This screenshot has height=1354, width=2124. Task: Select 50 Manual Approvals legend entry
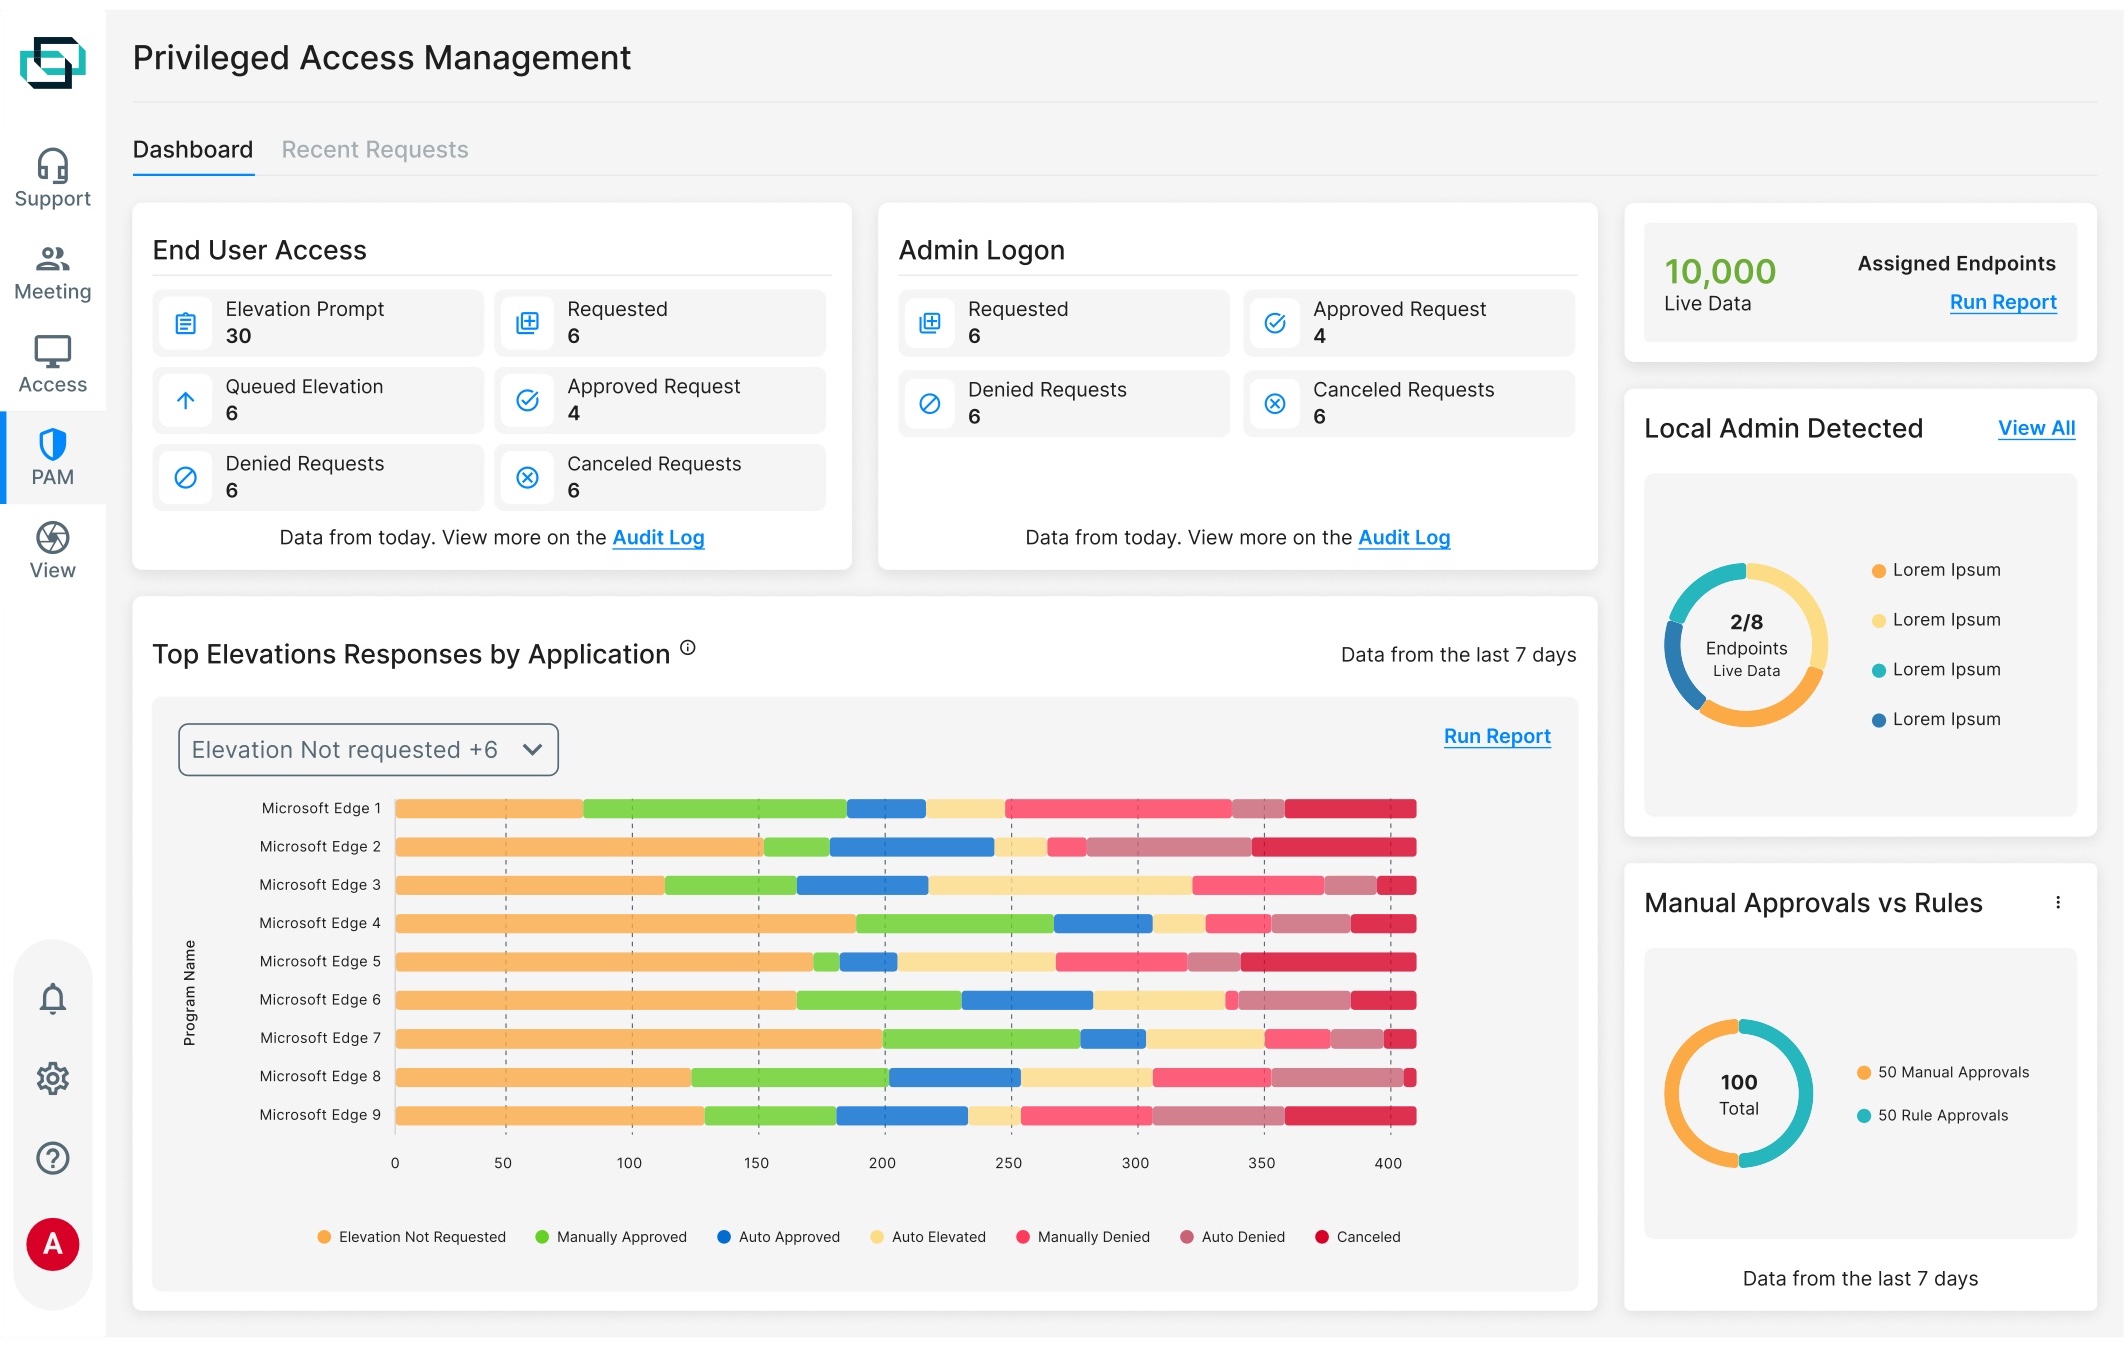coord(1943,1072)
